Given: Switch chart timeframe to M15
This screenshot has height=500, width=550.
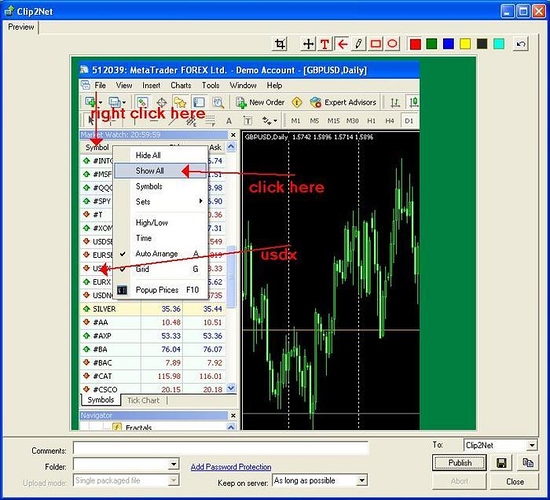Looking at the screenshot, I should (x=333, y=121).
